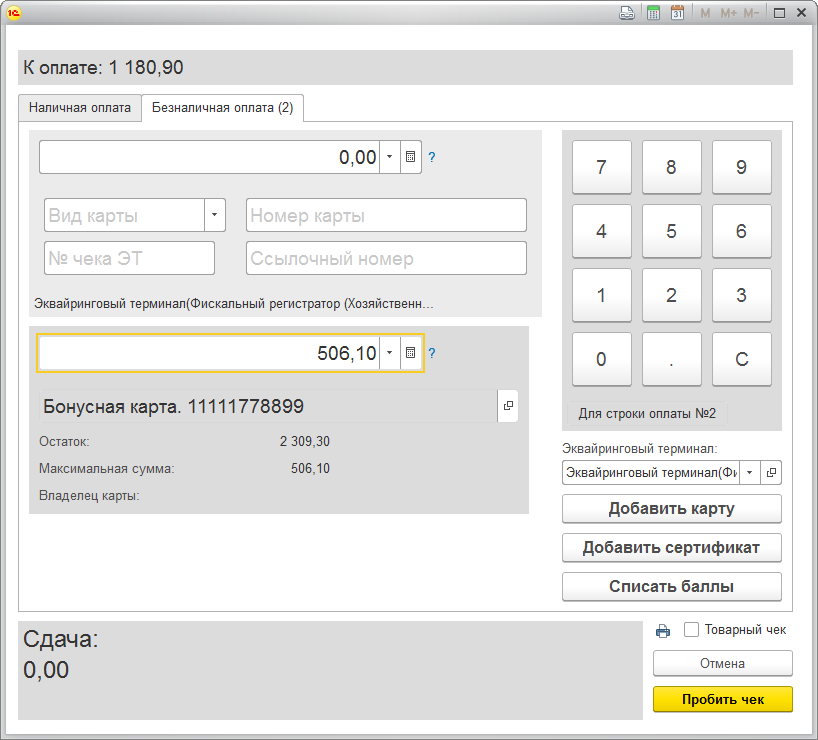Click the Добавить сертификат button
Viewport: 818px width, 740px height.
[x=671, y=547]
